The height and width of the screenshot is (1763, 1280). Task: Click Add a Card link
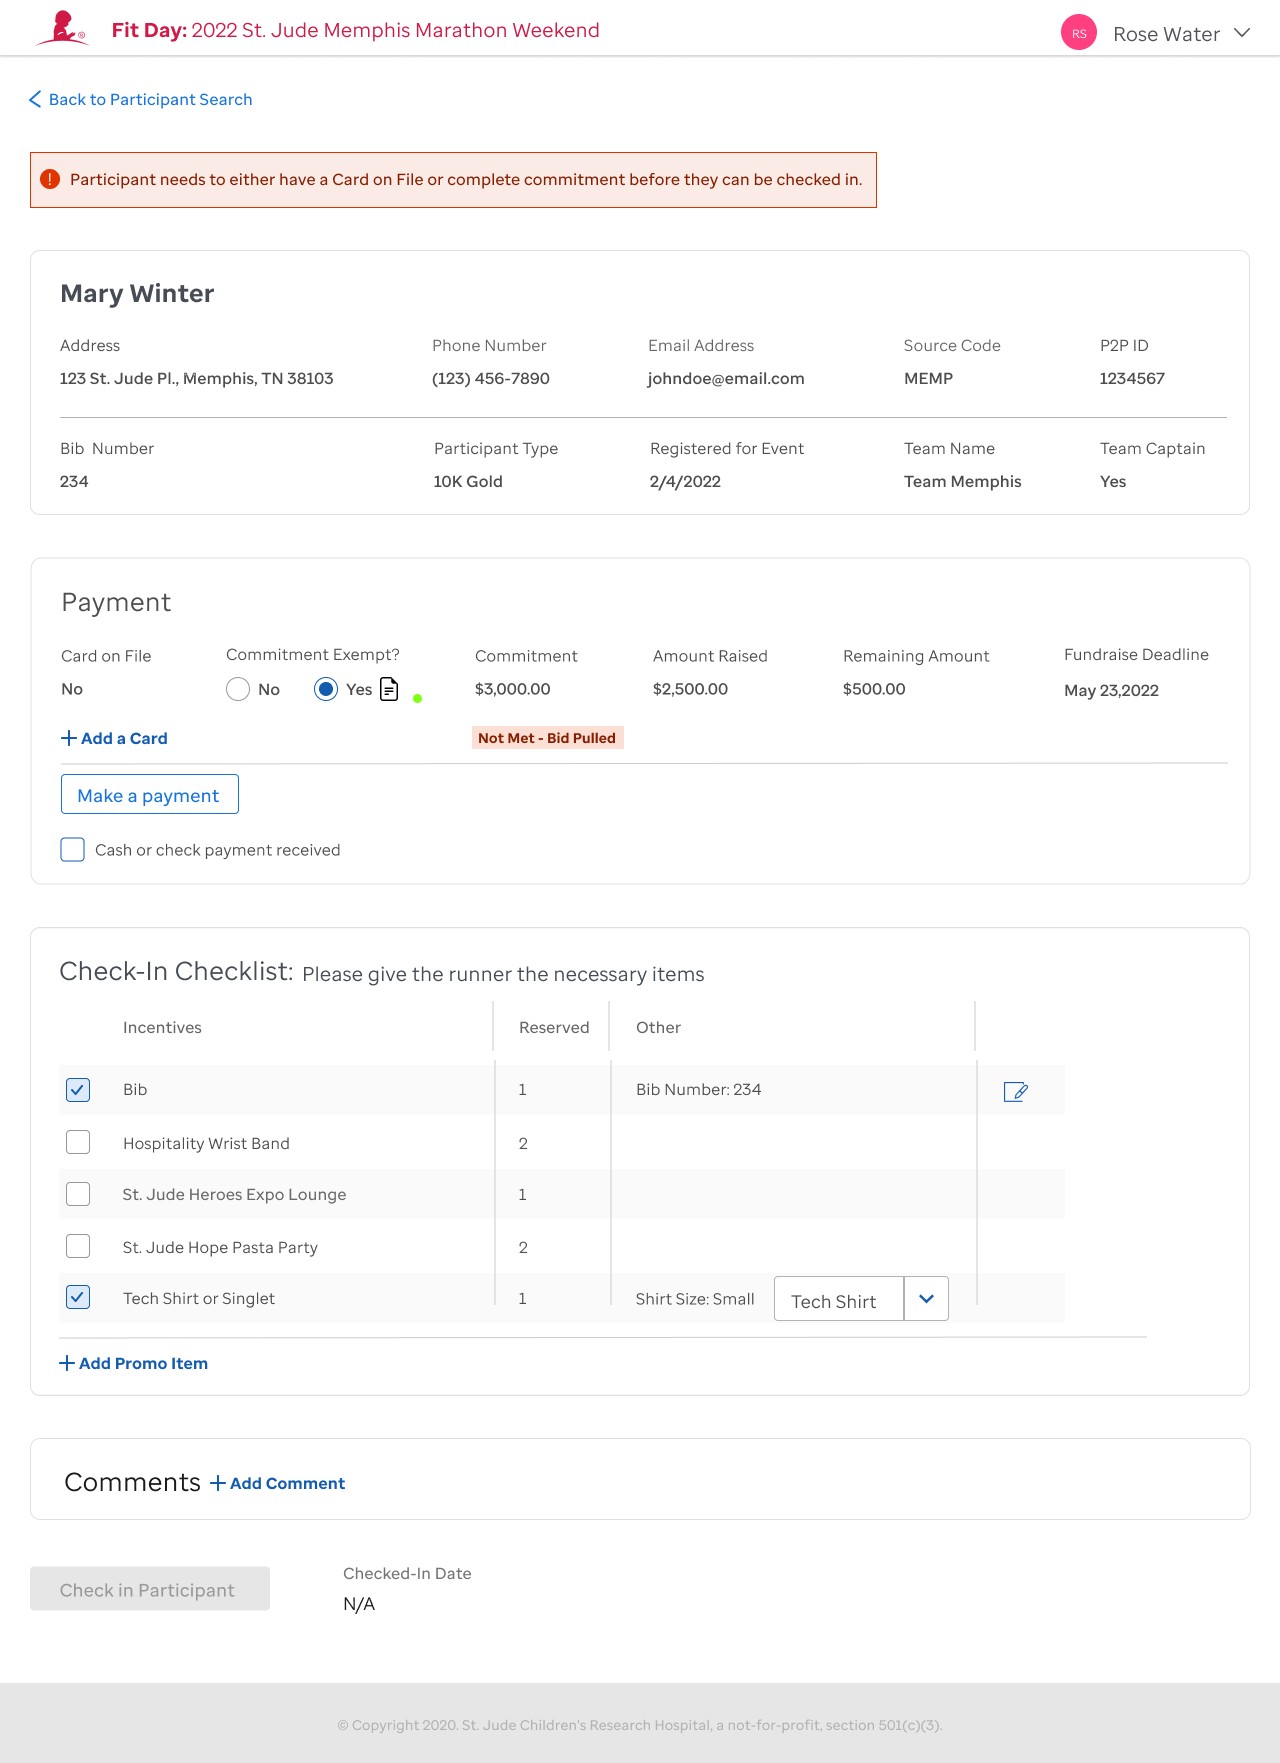coord(114,738)
